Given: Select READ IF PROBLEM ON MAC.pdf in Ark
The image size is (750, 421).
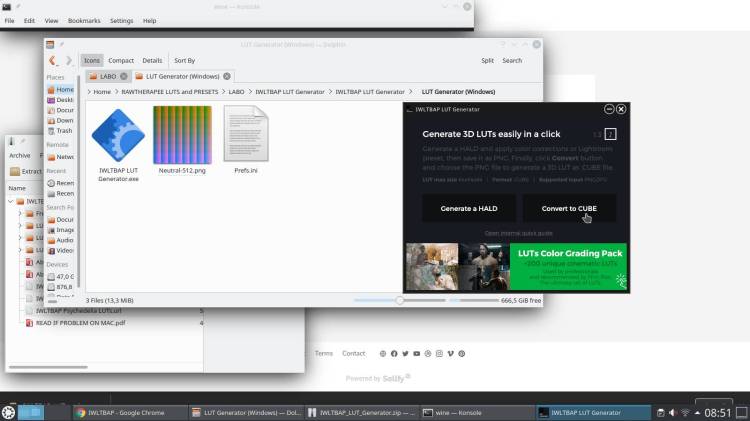Looking at the screenshot, I should pos(80,323).
